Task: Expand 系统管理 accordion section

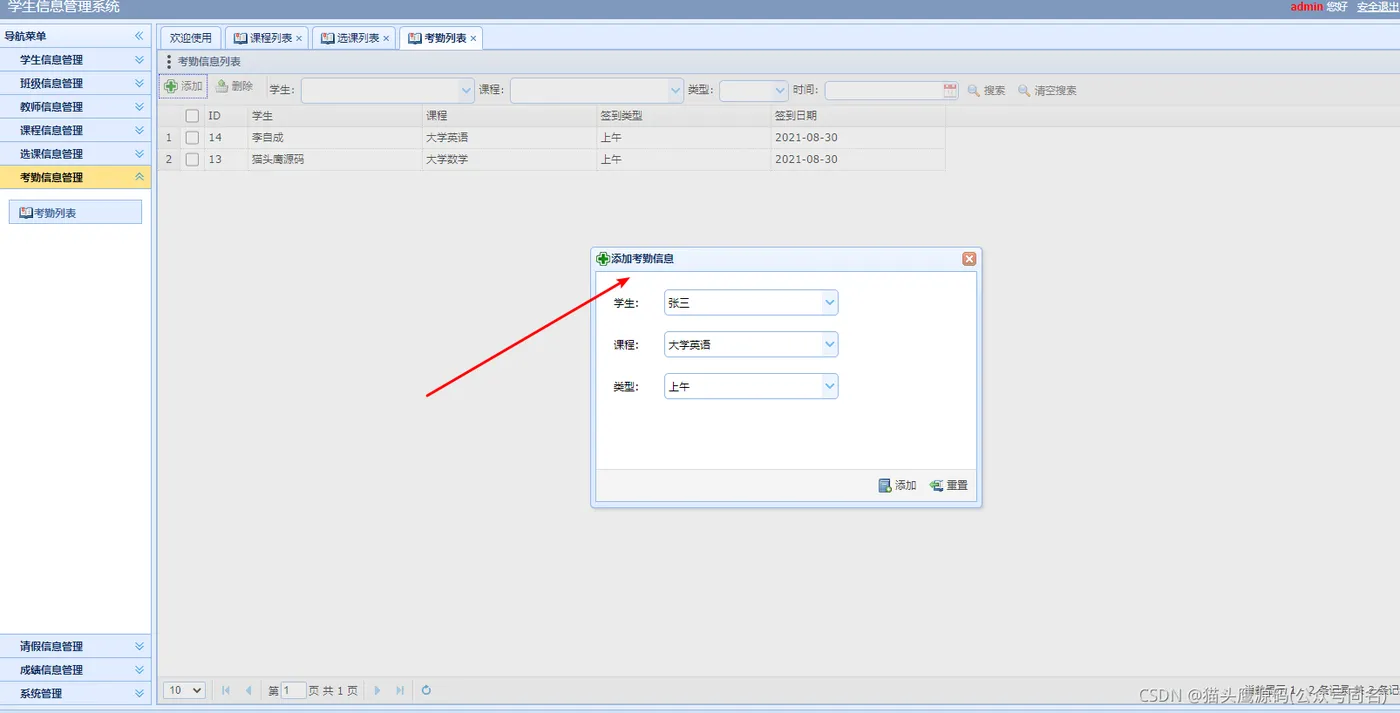Action: [x=76, y=693]
